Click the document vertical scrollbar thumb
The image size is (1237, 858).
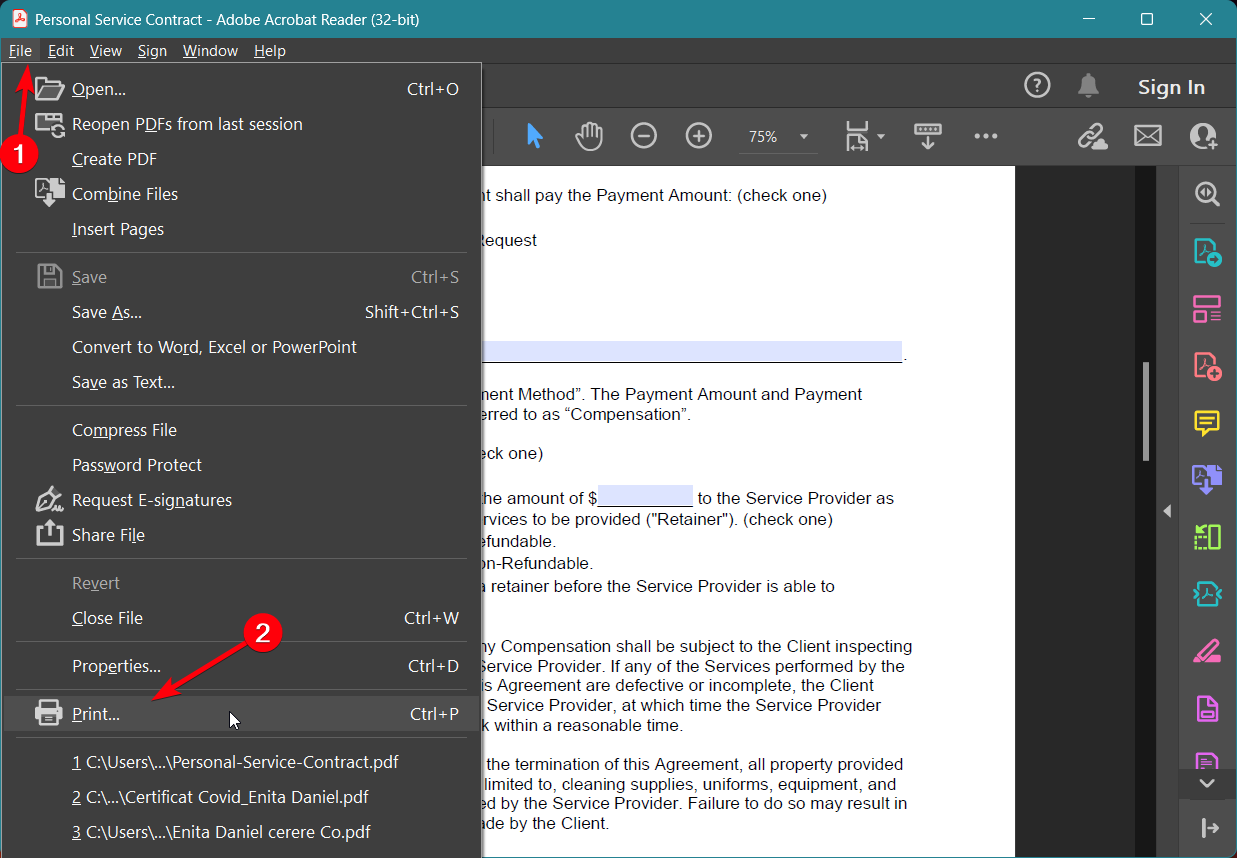[1146, 411]
